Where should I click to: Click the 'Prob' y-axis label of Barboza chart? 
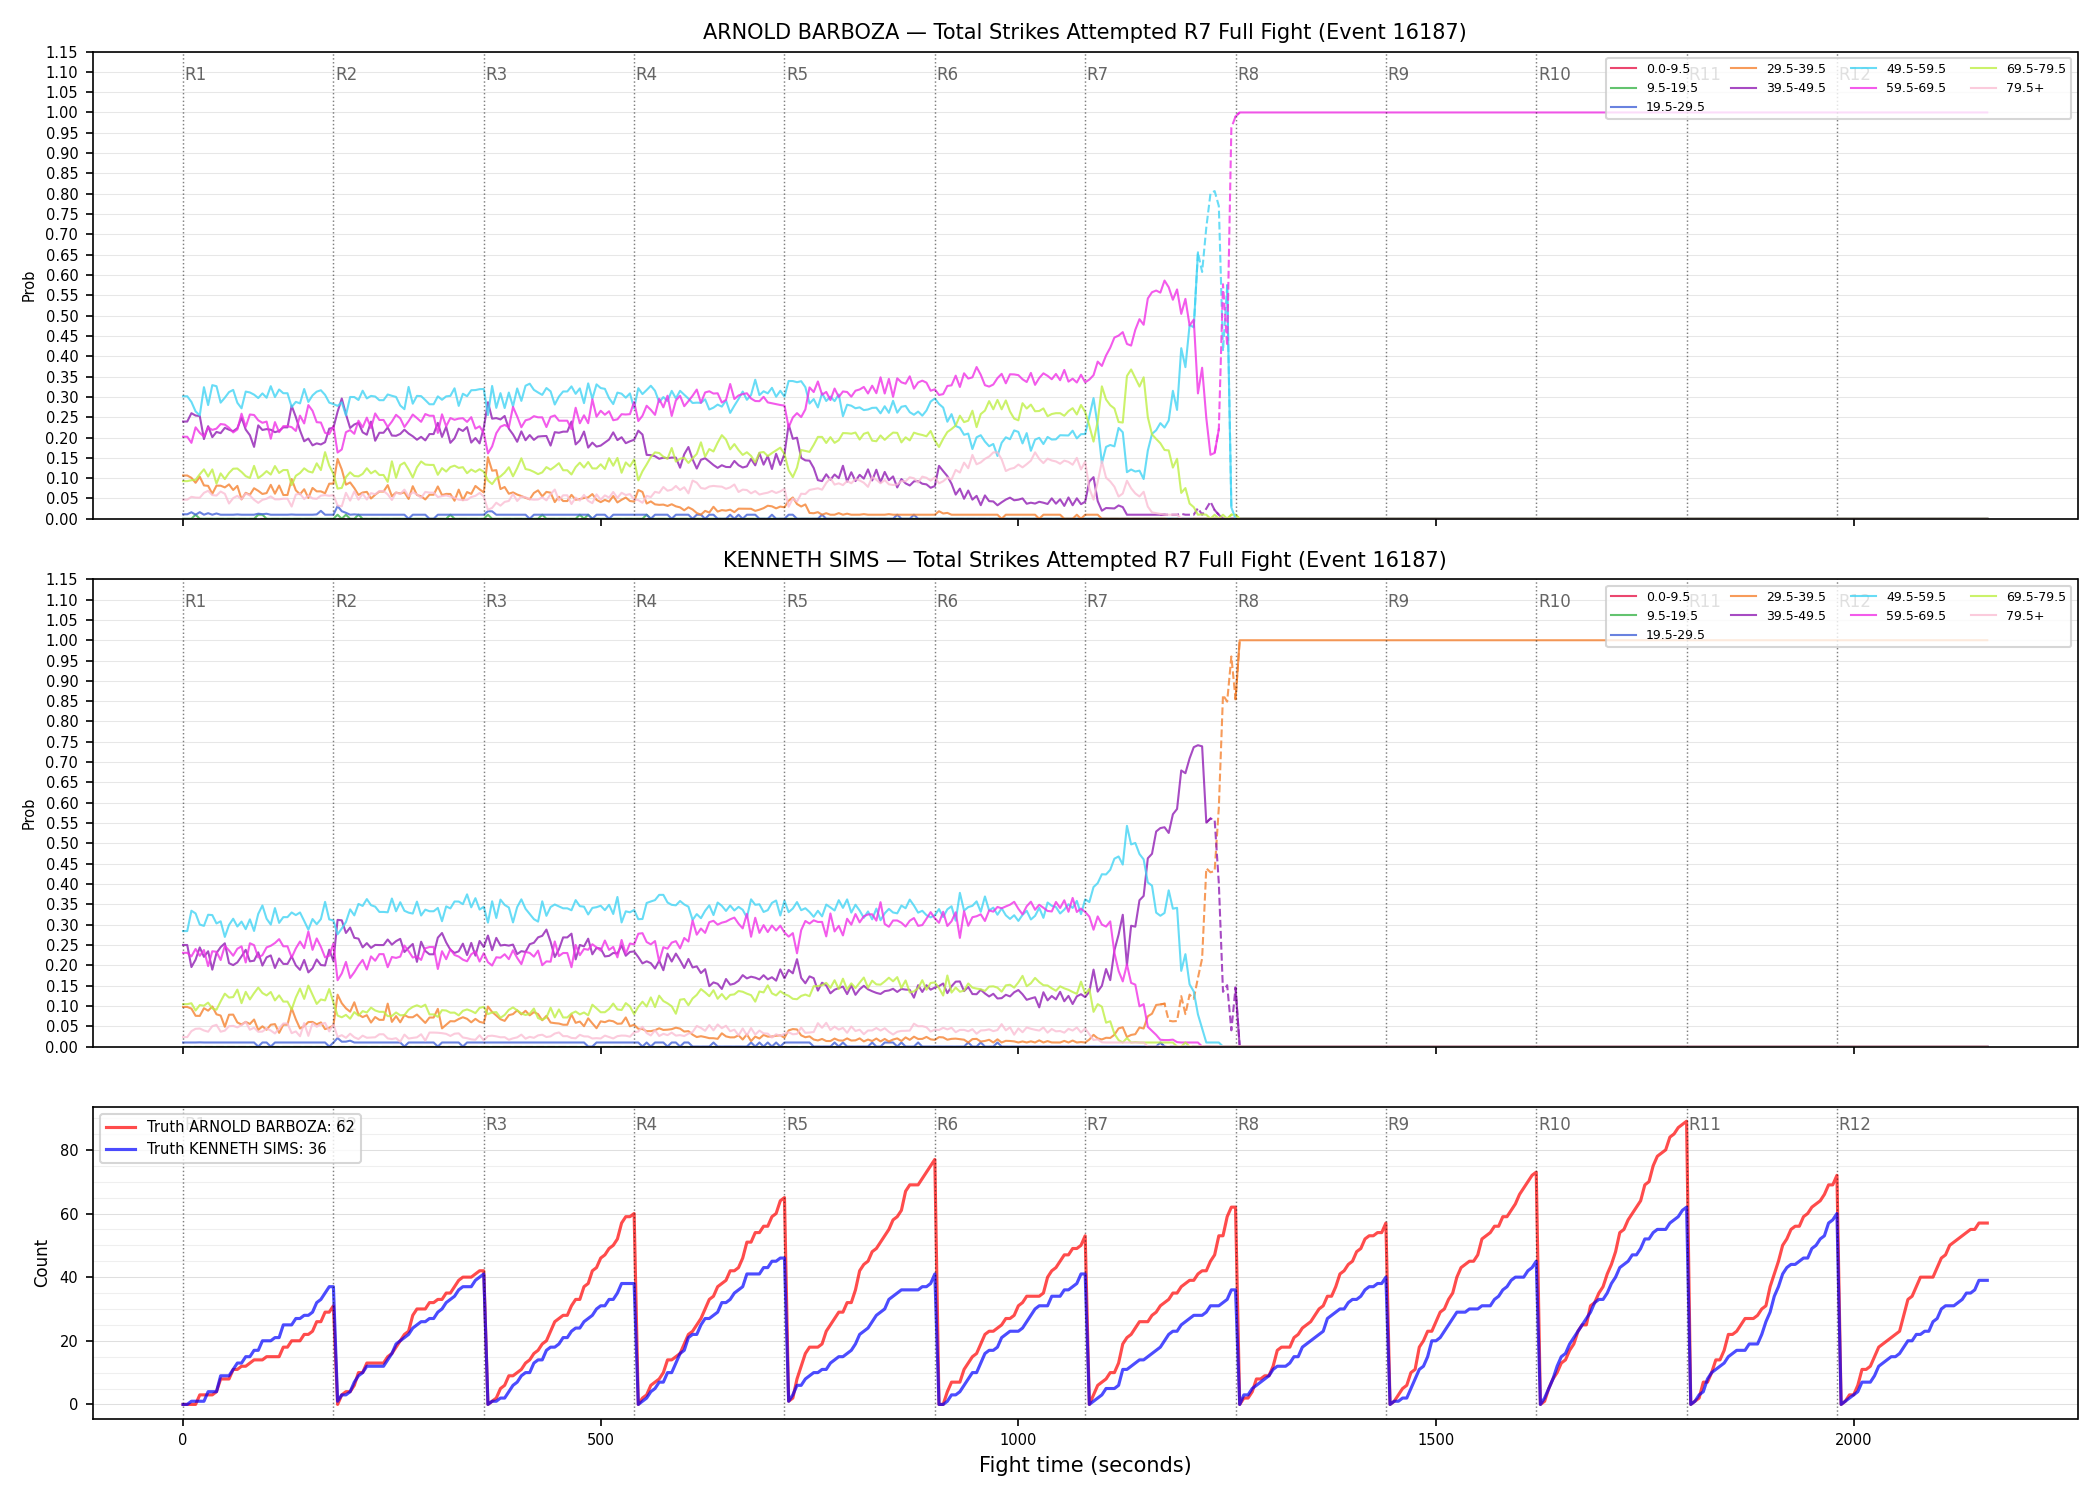pyautogui.click(x=29, y=286)
